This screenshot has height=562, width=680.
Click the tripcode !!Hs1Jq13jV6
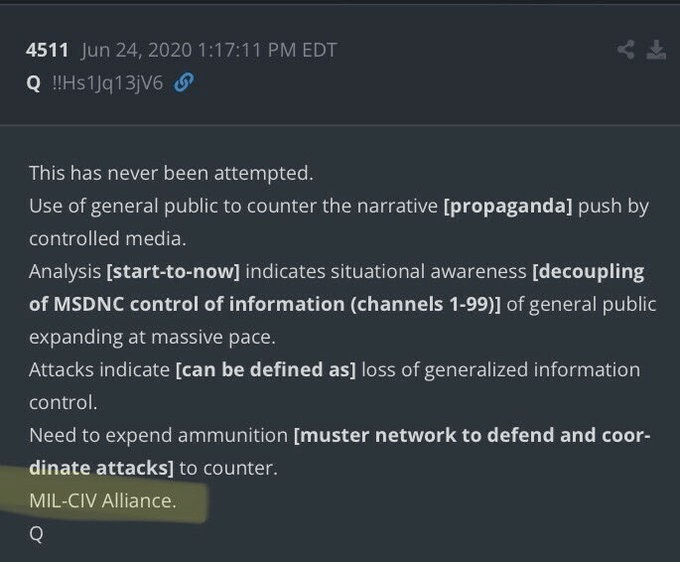(x=107, y=84)
